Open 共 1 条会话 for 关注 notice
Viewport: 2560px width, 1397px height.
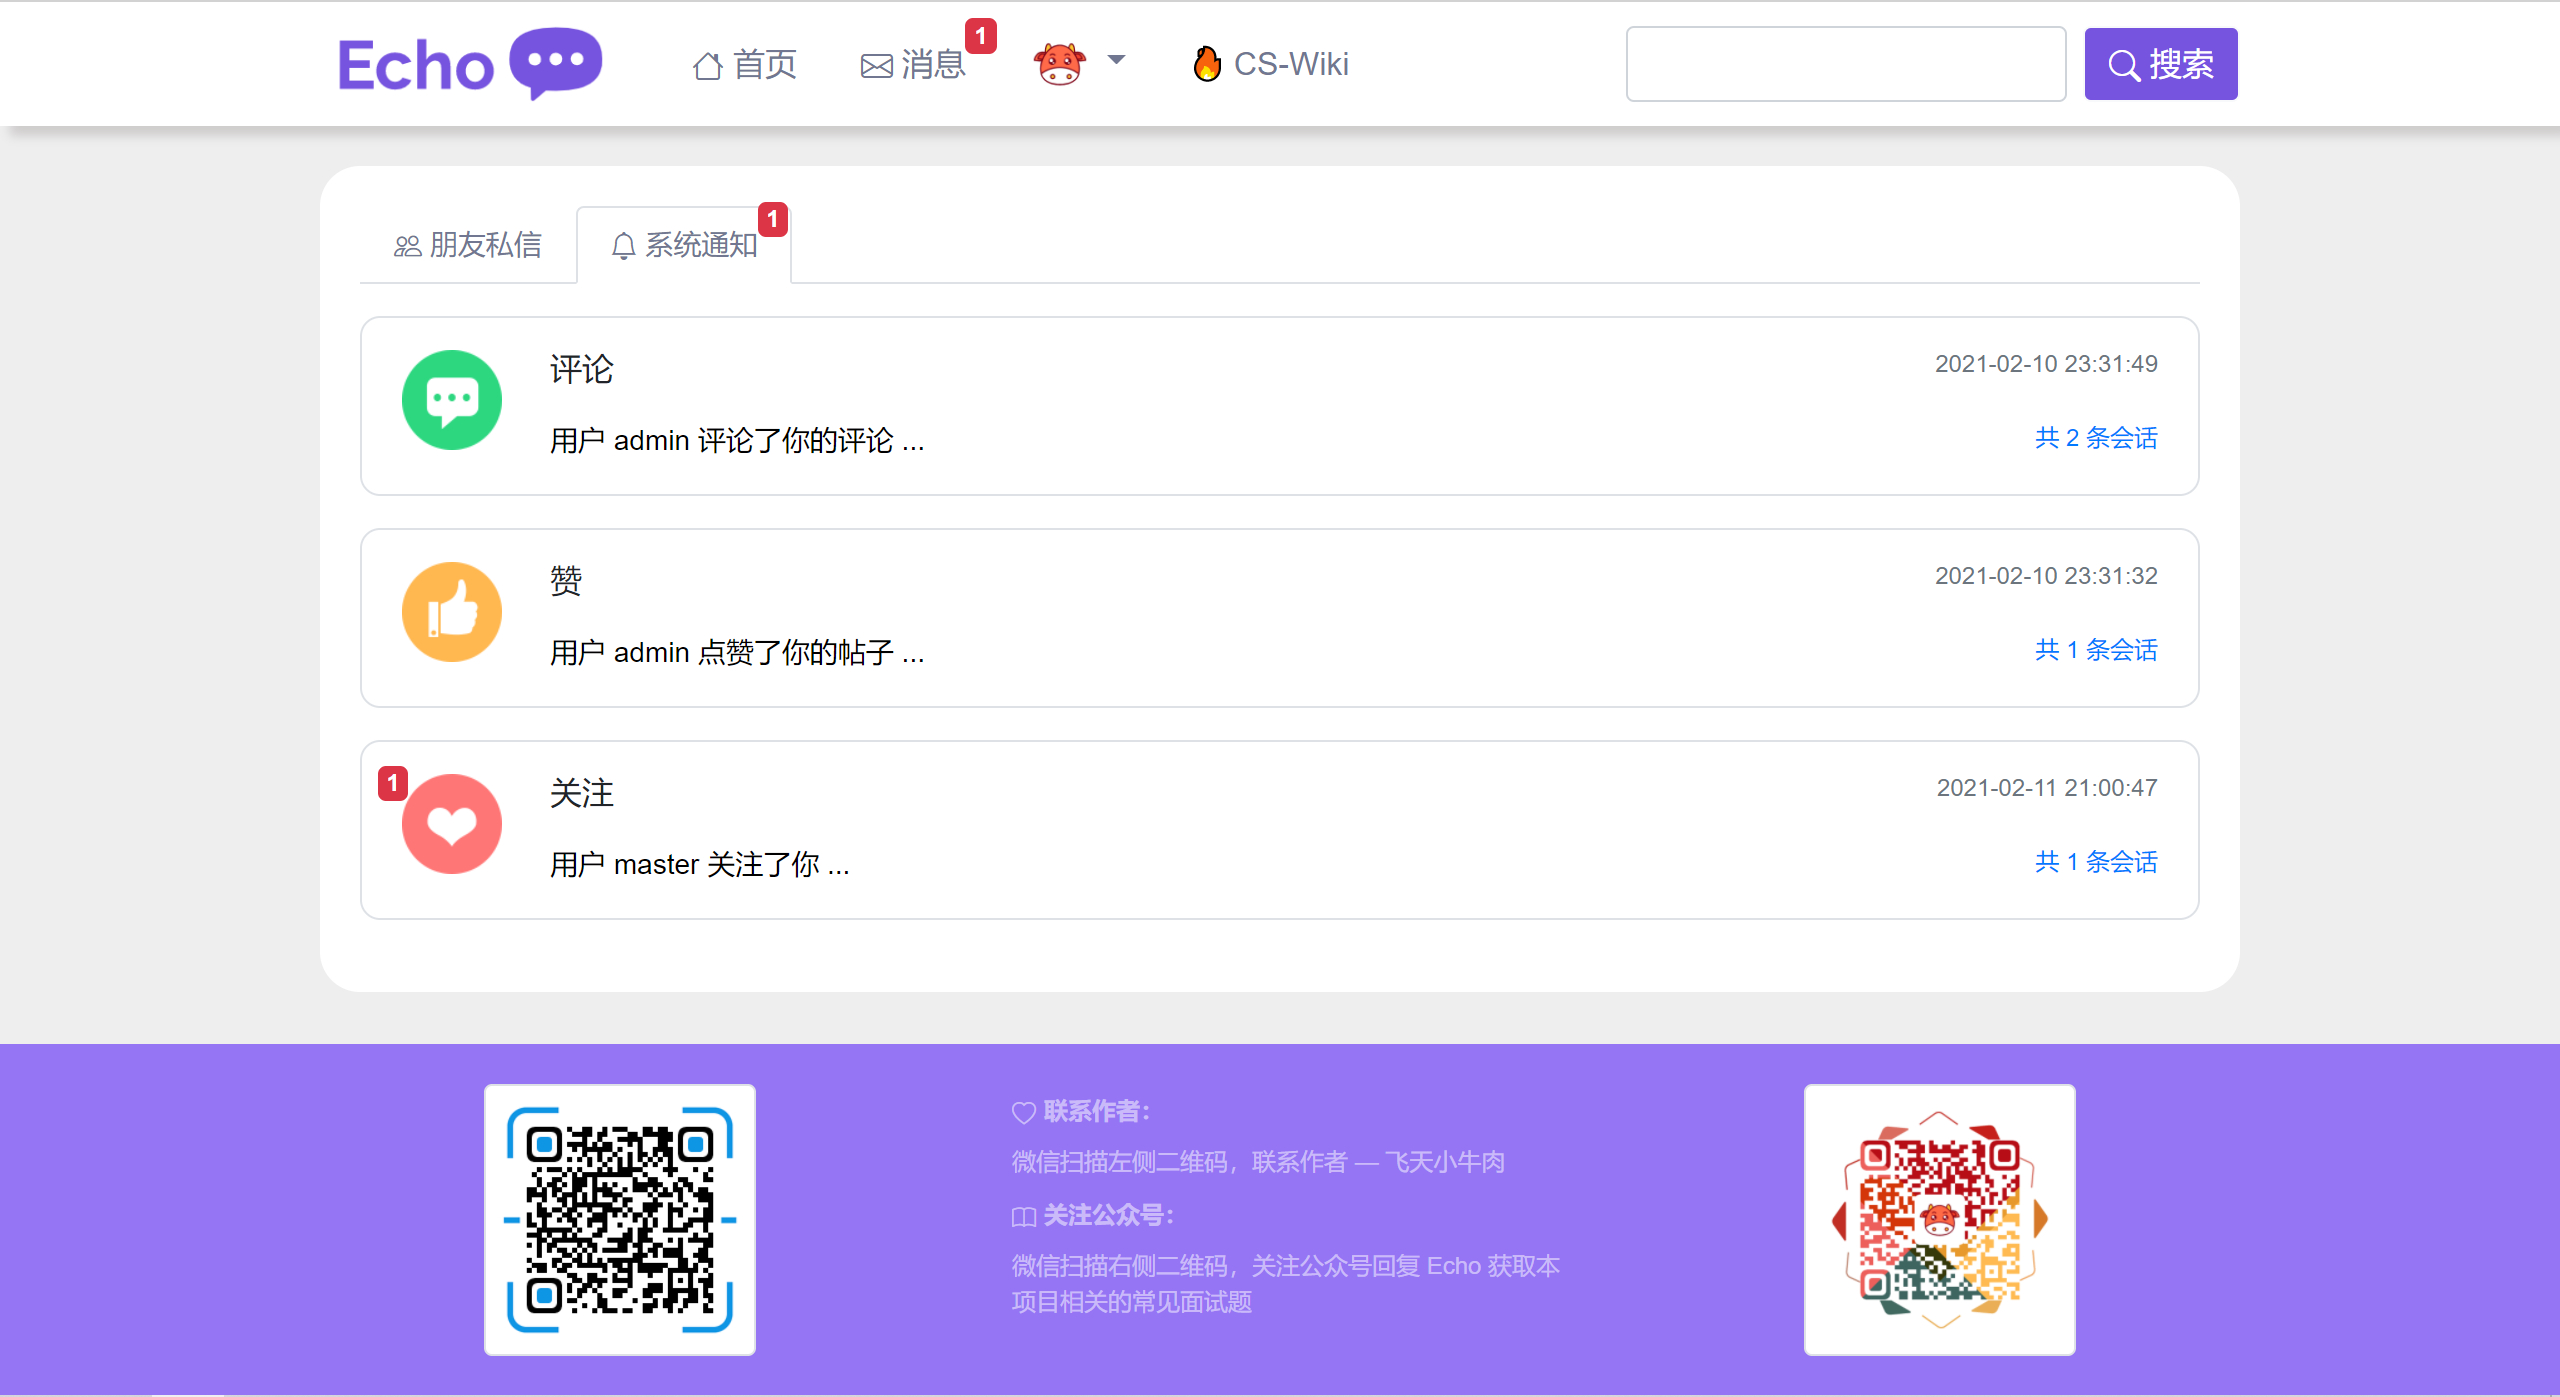pyautogui.click(x=2096, y=862)
